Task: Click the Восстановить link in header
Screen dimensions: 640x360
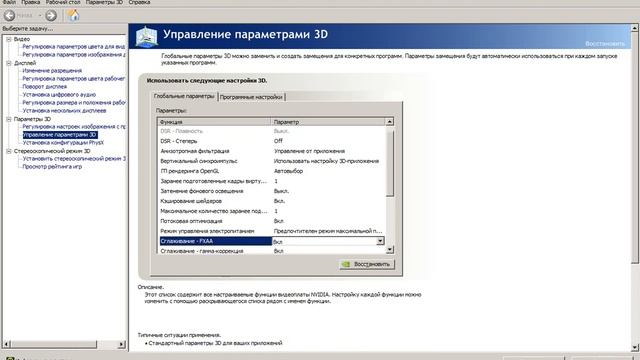Action: pyautogui.click(x=604, y=43)
